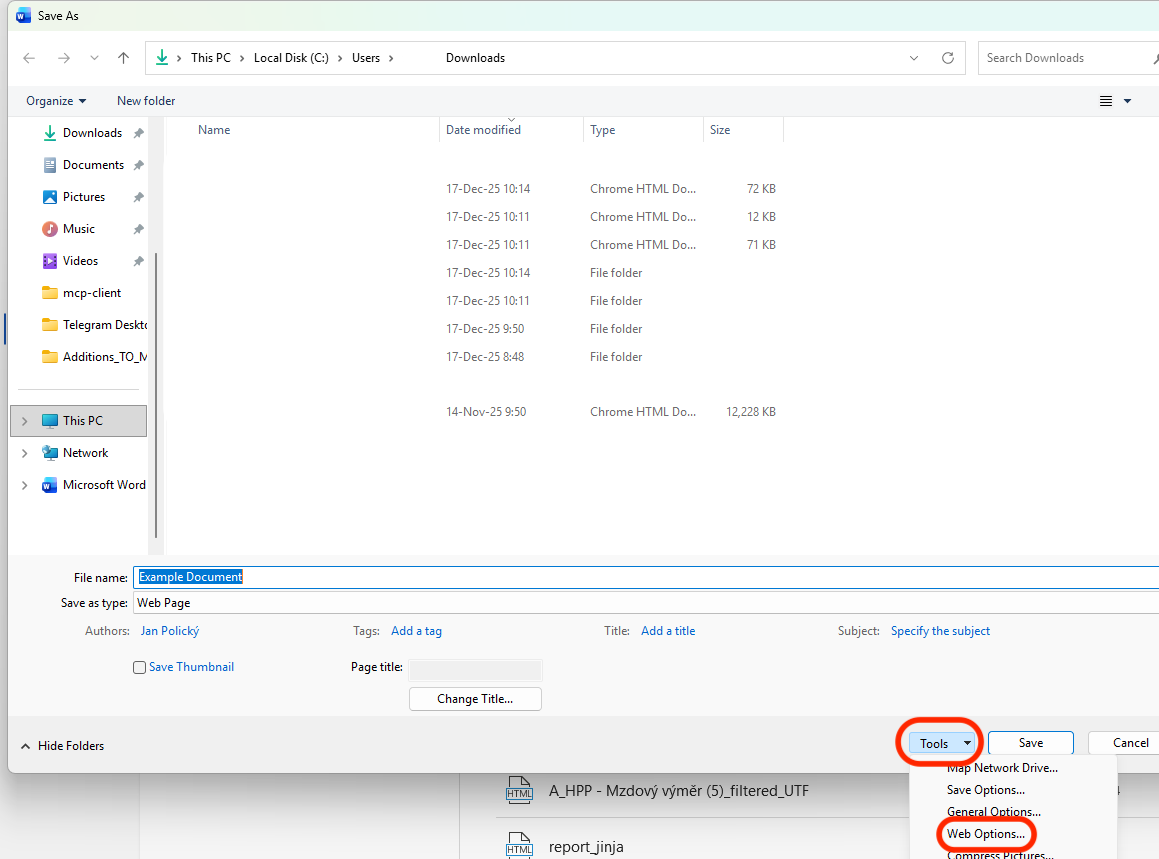This screenshot has height=859, width=1159.
Task: Select Microsoft Word in navigation pane
Action: [x=104, y=485]
